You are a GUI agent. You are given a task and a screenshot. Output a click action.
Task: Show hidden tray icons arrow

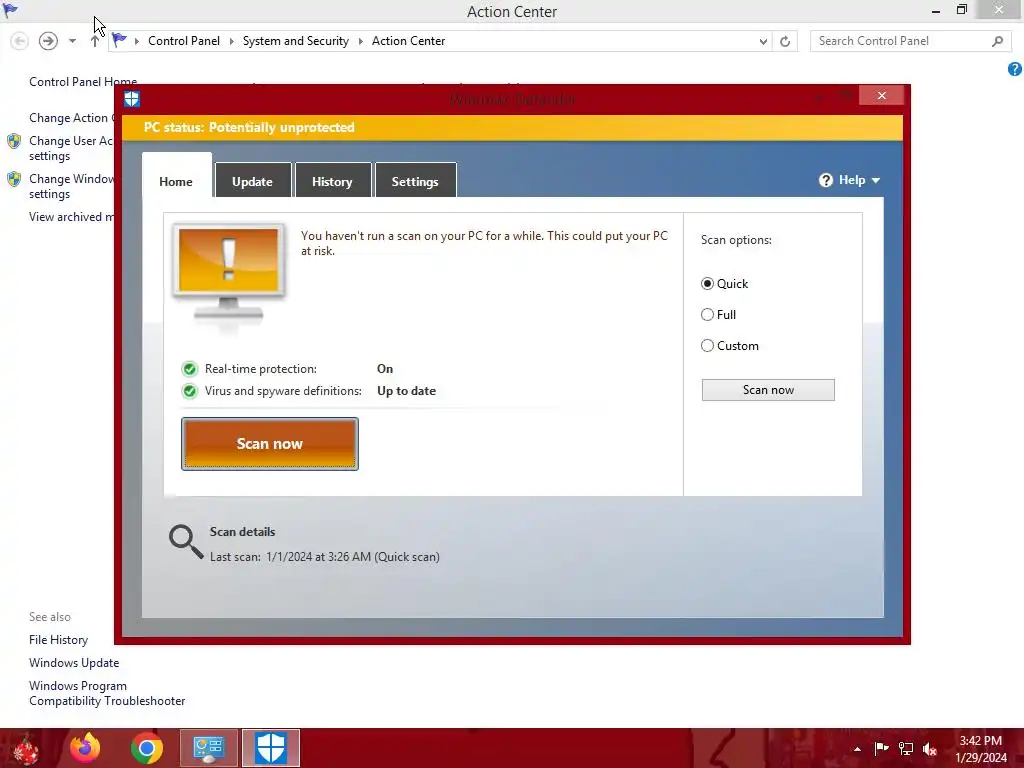coord(857,749)
